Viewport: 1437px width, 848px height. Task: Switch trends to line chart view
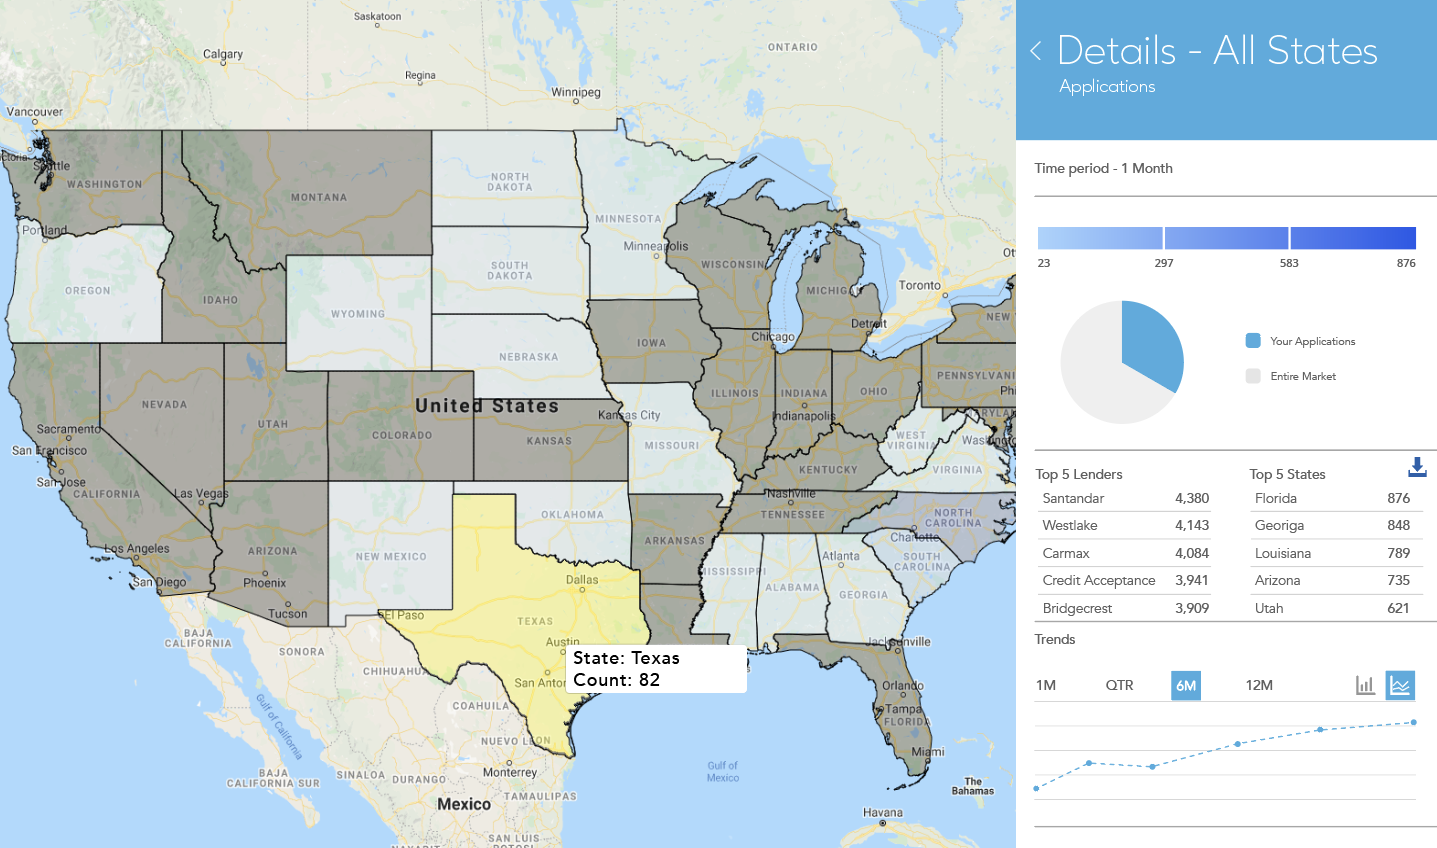point(1400,685)
